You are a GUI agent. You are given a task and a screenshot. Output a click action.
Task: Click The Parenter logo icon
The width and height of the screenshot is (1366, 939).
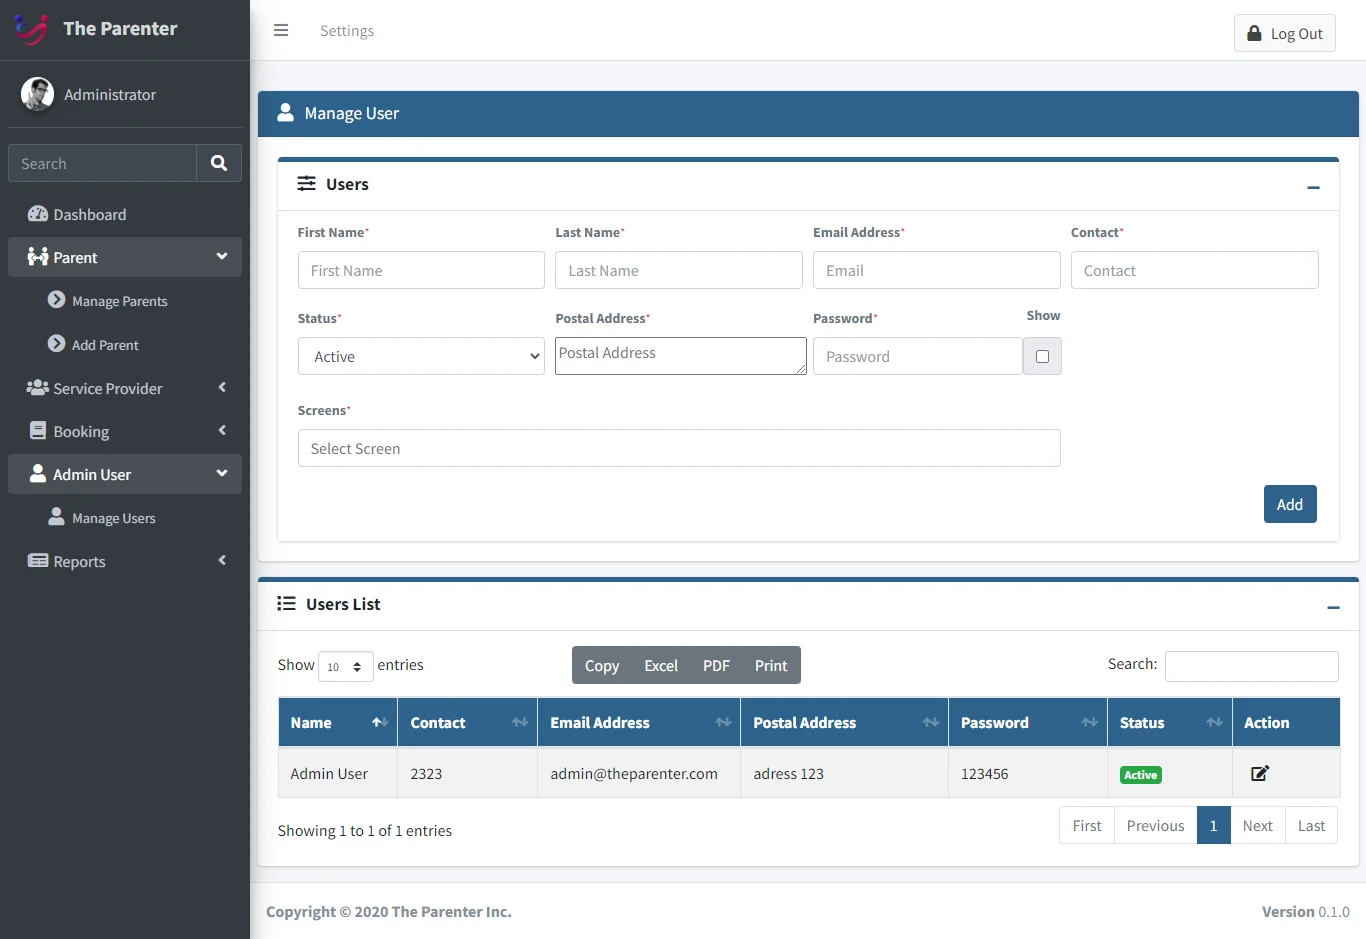(x=32, y=29)
